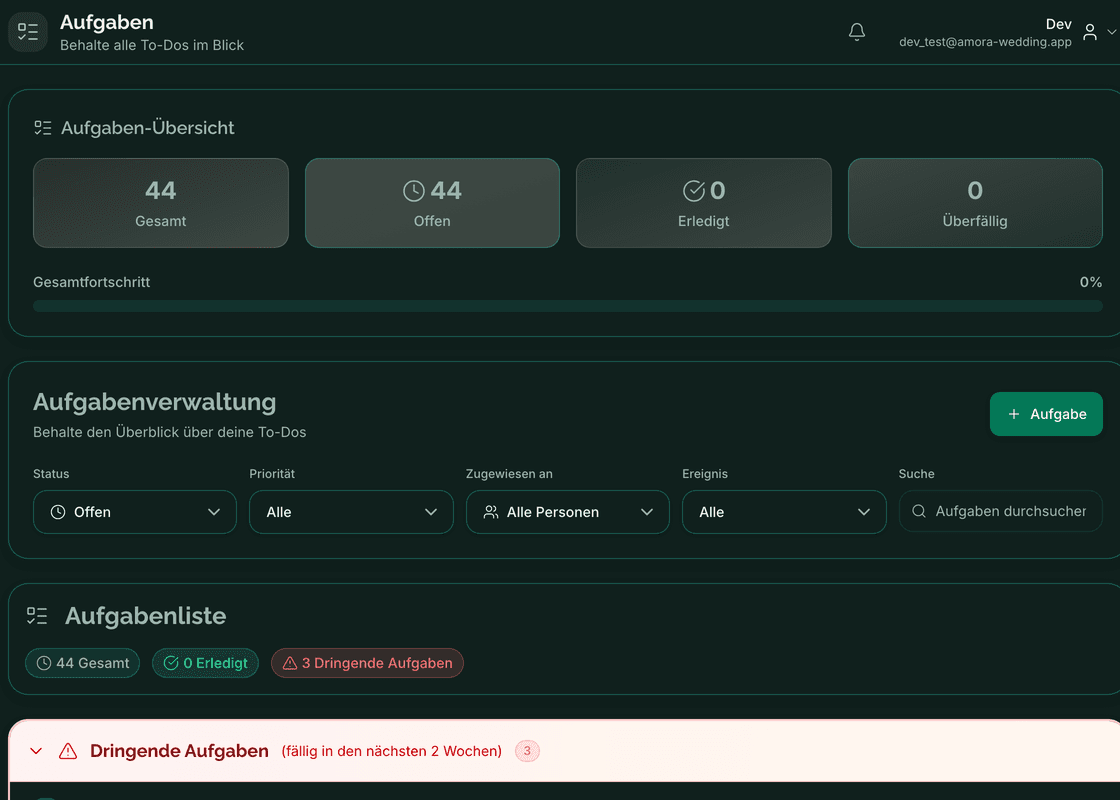Select the Offen 44 stat card
1120x800 pixels.
coord(432,203)
